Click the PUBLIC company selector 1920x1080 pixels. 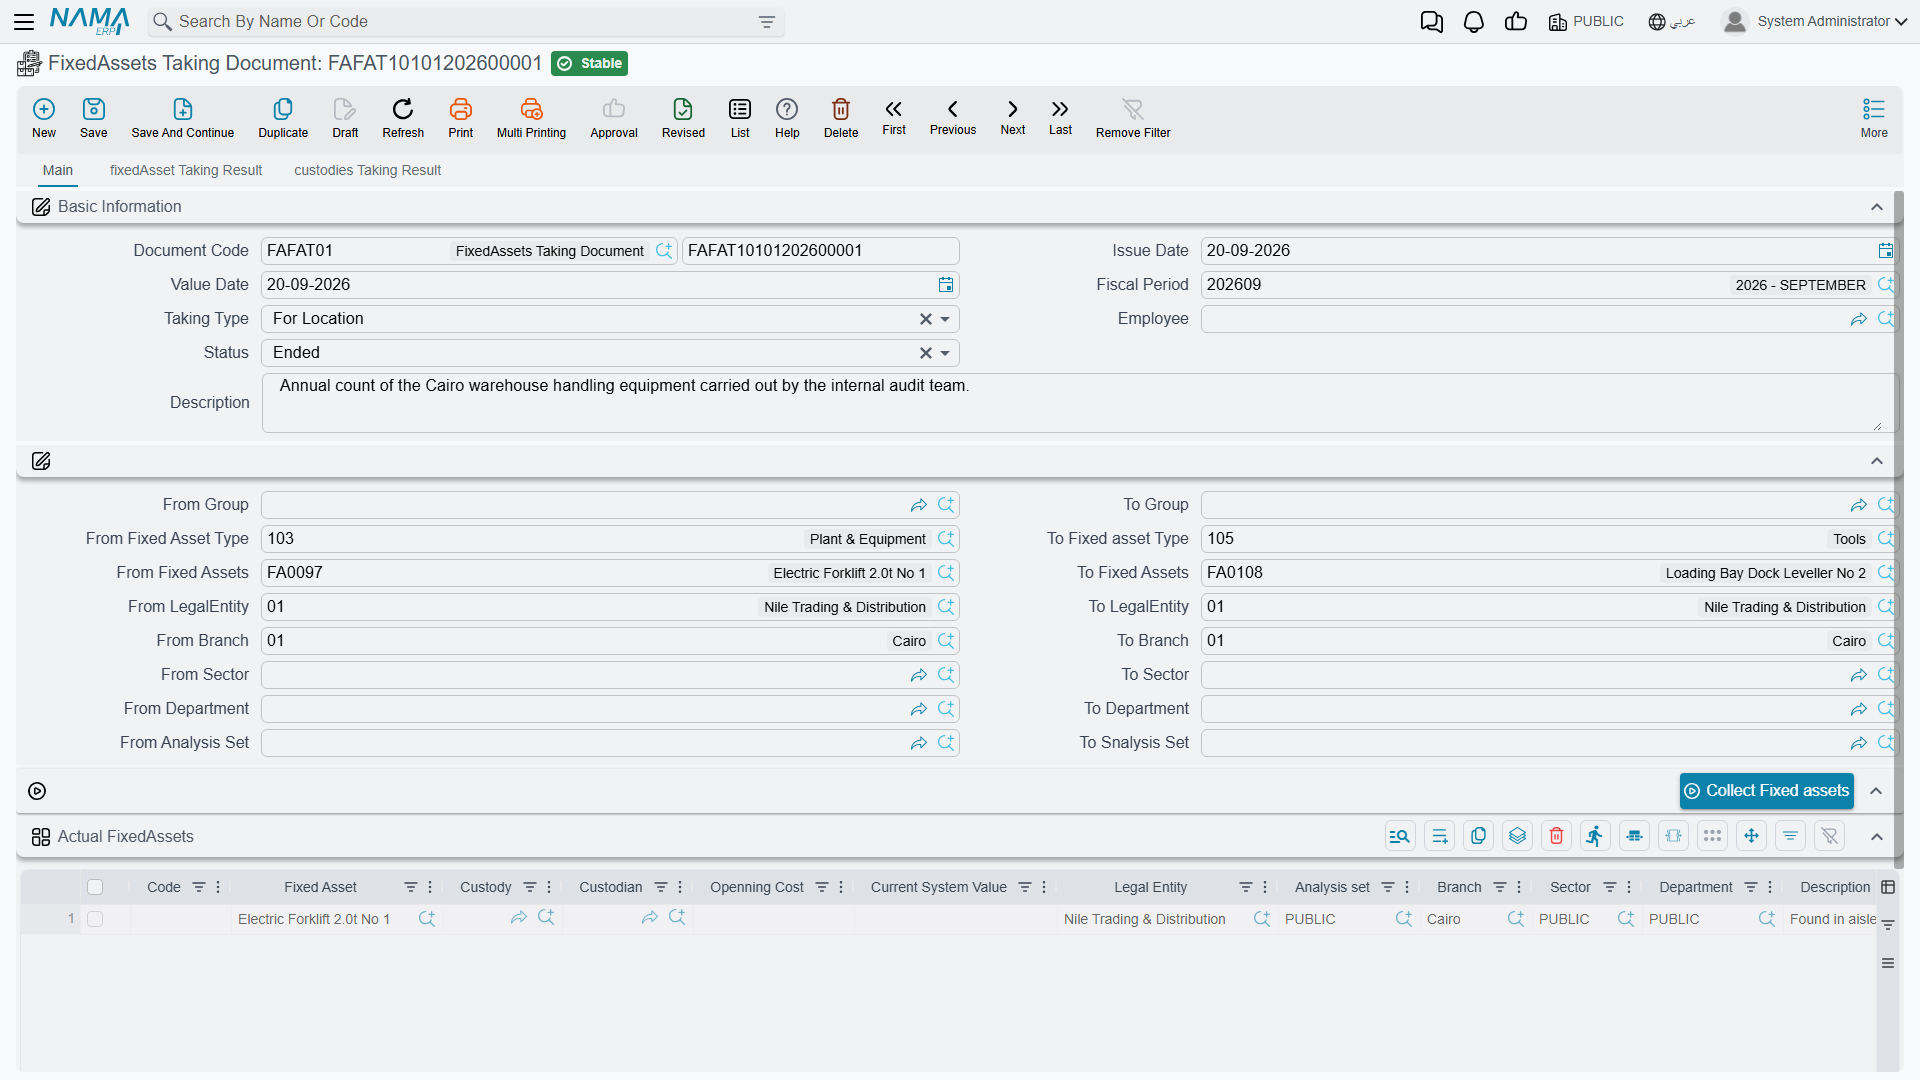[1586, 22]
